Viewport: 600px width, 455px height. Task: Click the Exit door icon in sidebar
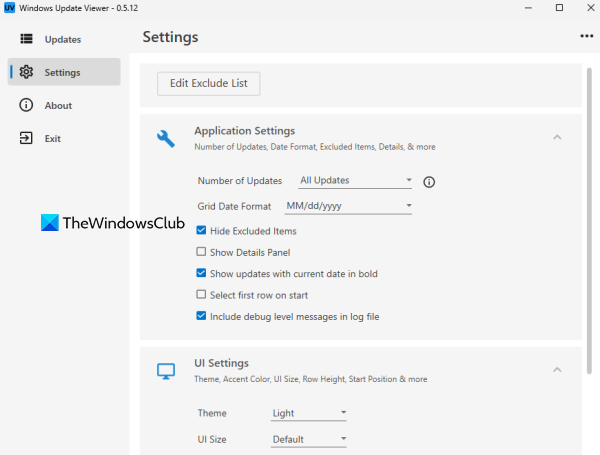click(26, 138)
